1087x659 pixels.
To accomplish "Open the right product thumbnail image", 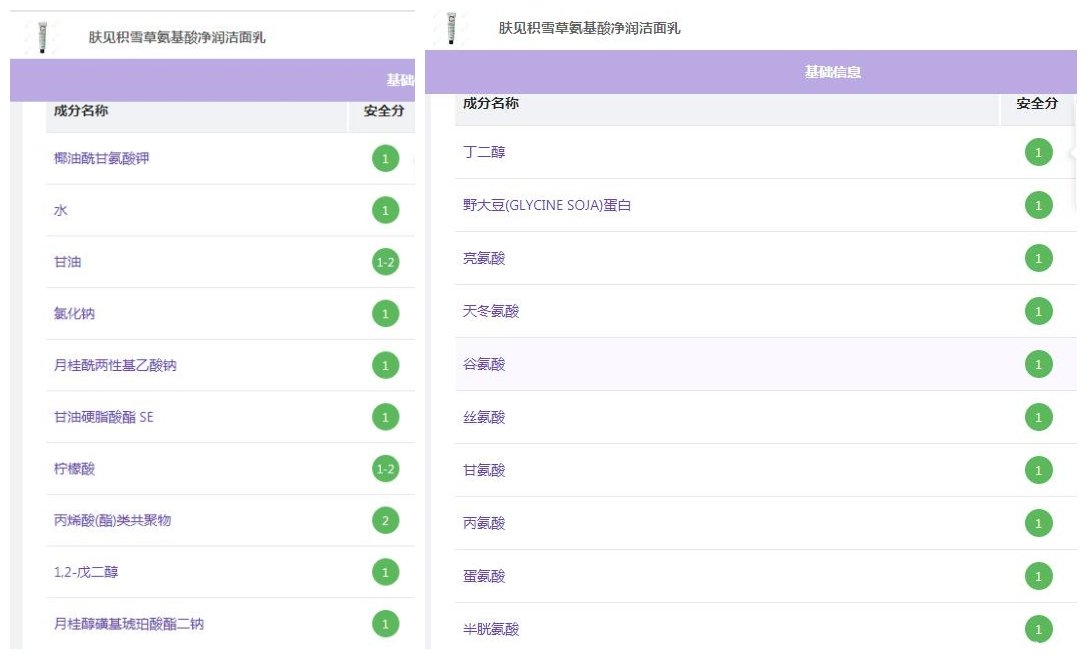I will pyautogui.click(x=452, y=28).
